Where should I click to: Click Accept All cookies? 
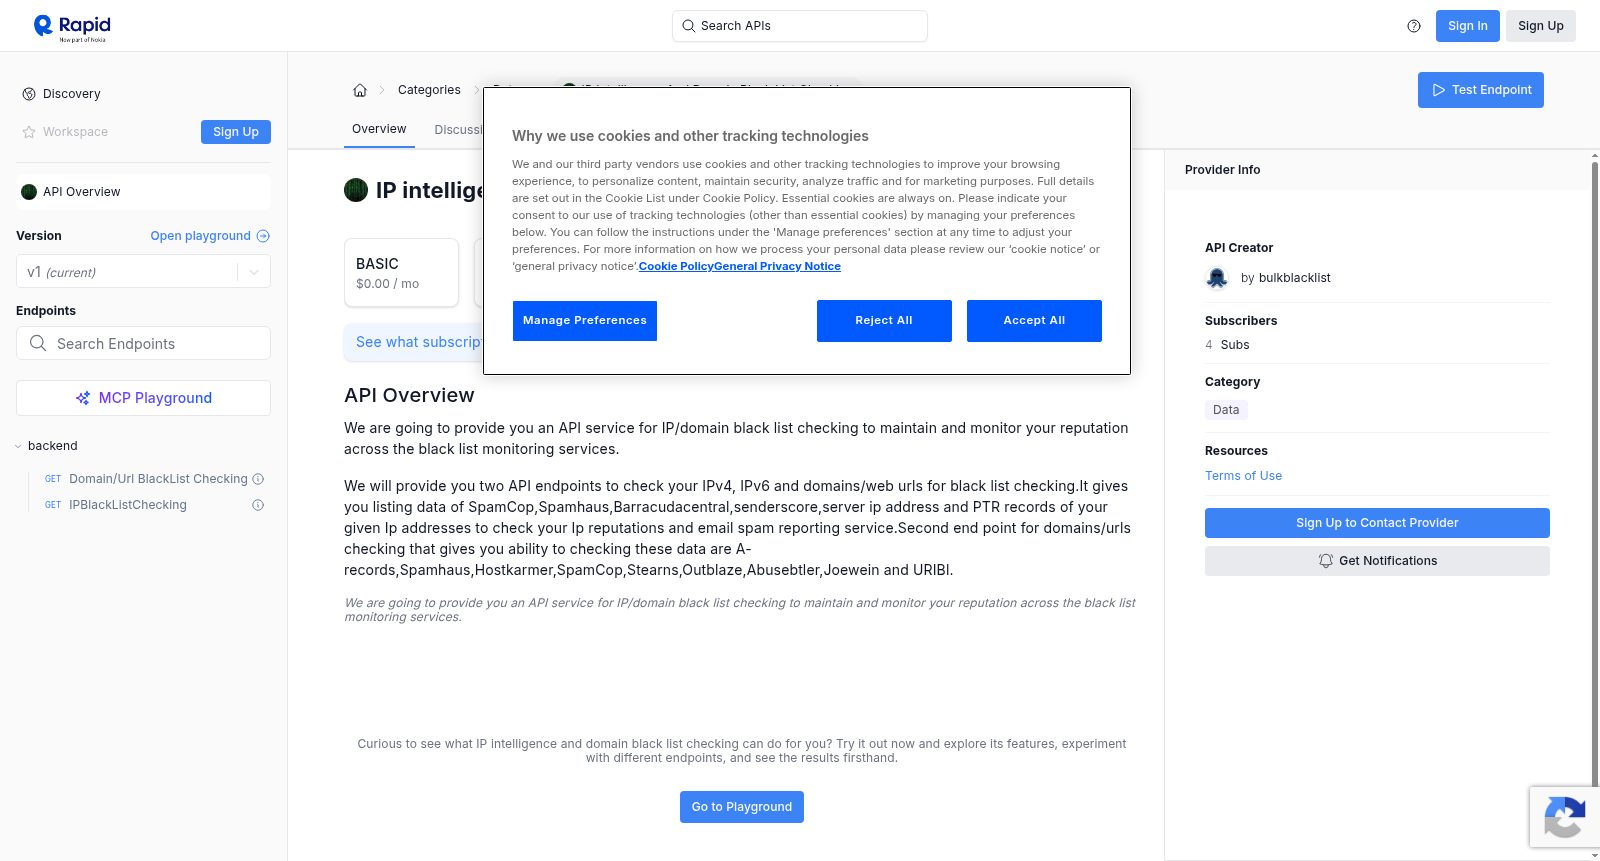tap(1034, 321)
